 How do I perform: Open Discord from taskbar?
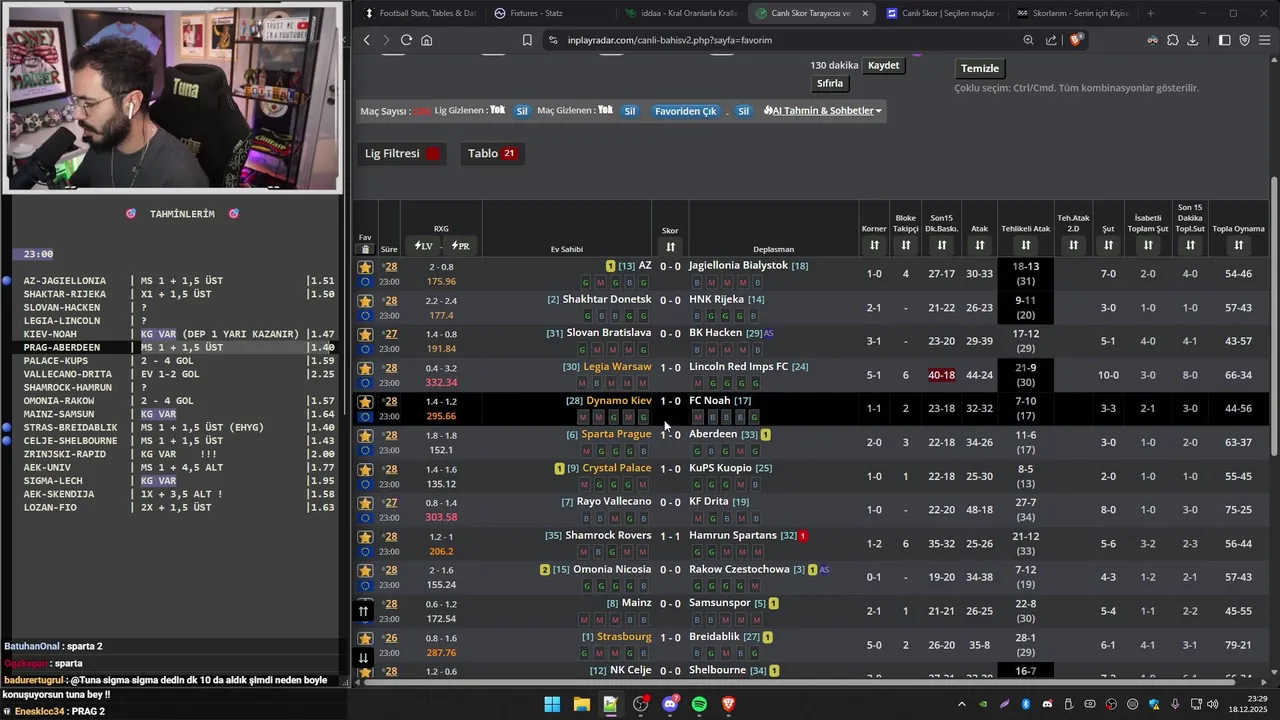(670, 704)
